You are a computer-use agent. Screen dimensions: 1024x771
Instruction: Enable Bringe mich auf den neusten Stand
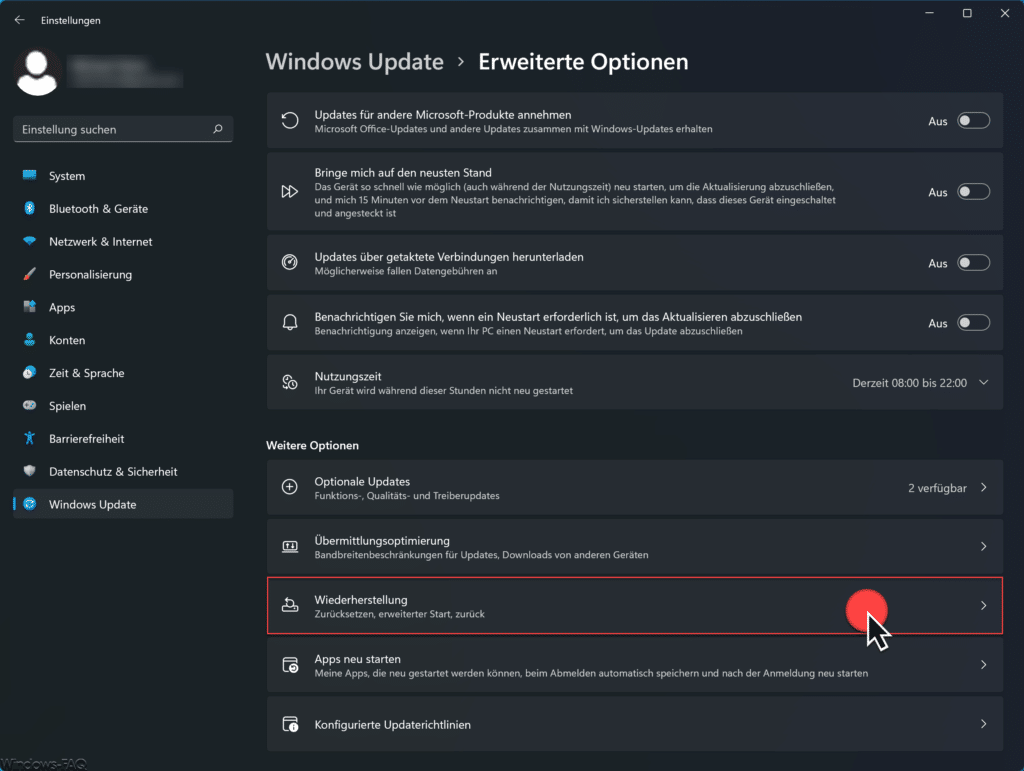point(973,192)
